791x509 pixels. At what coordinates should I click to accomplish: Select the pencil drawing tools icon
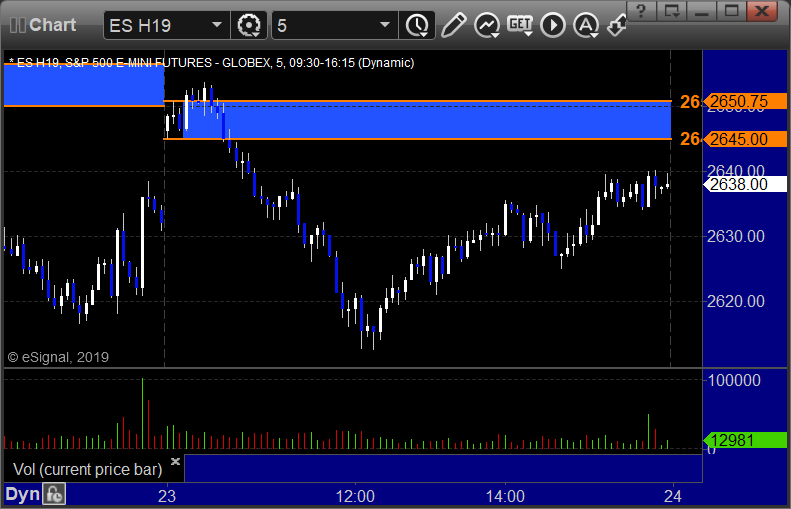pos(453,25)
